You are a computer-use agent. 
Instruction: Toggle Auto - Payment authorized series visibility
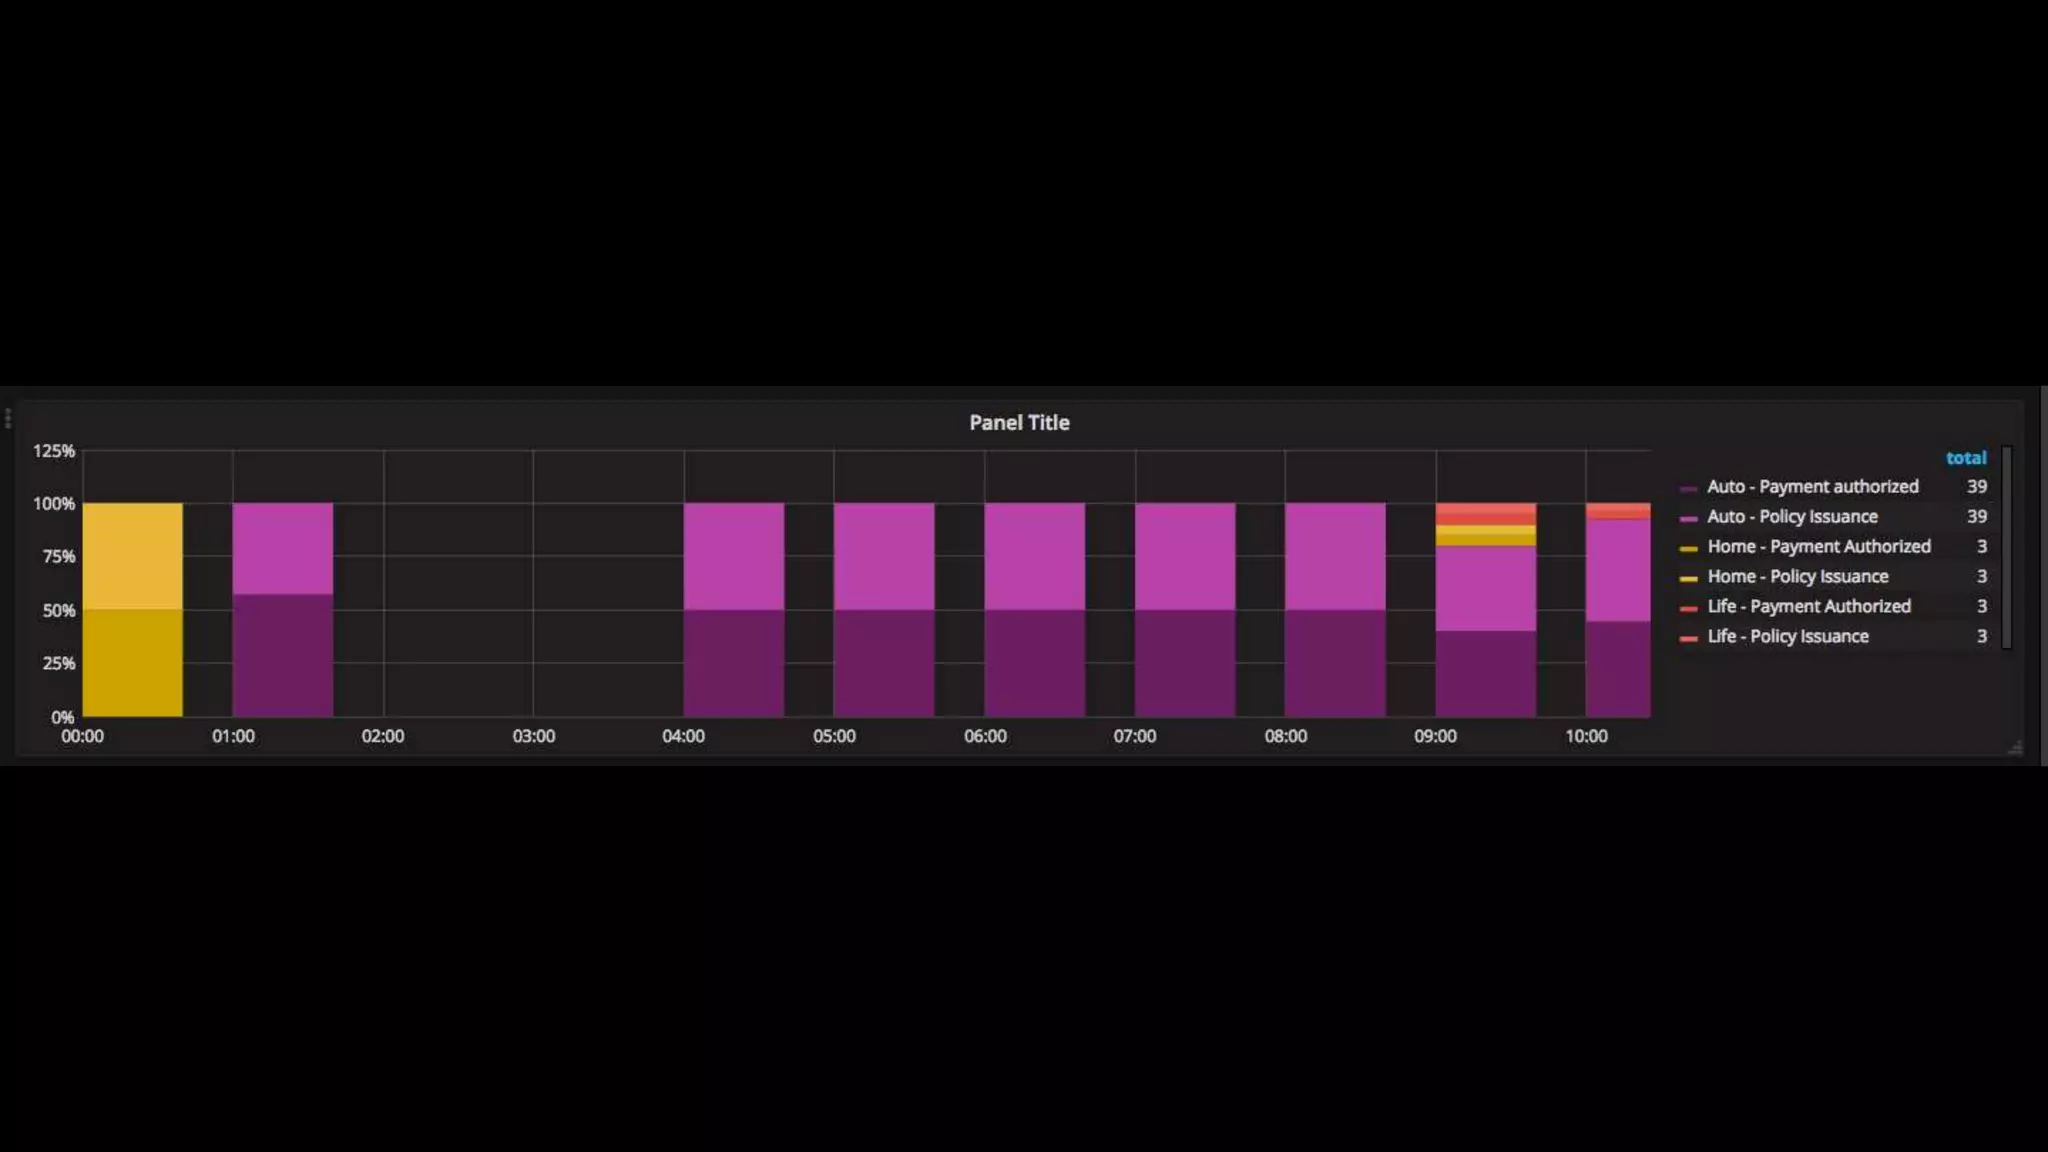point(1812,487)
